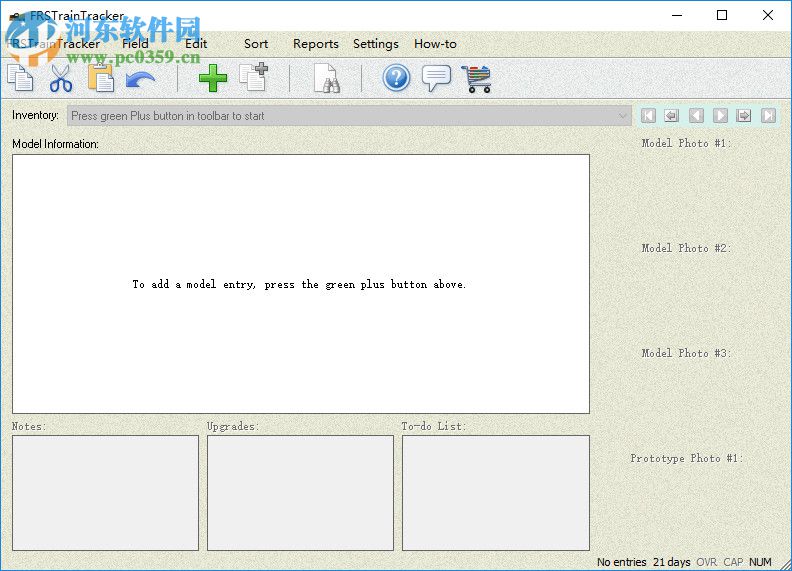Close the FRSTrainTracker window

click(x=768, y=15)
